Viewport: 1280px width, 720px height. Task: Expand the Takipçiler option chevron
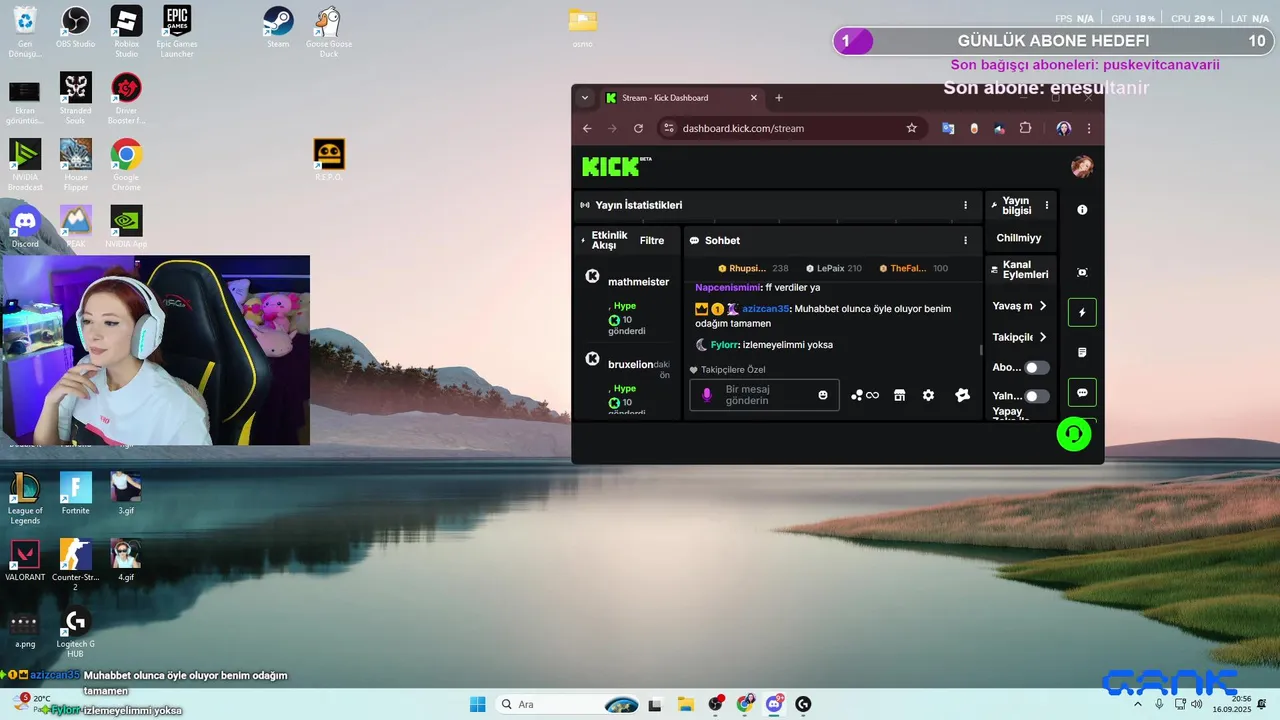click(x=1043, y=337)
